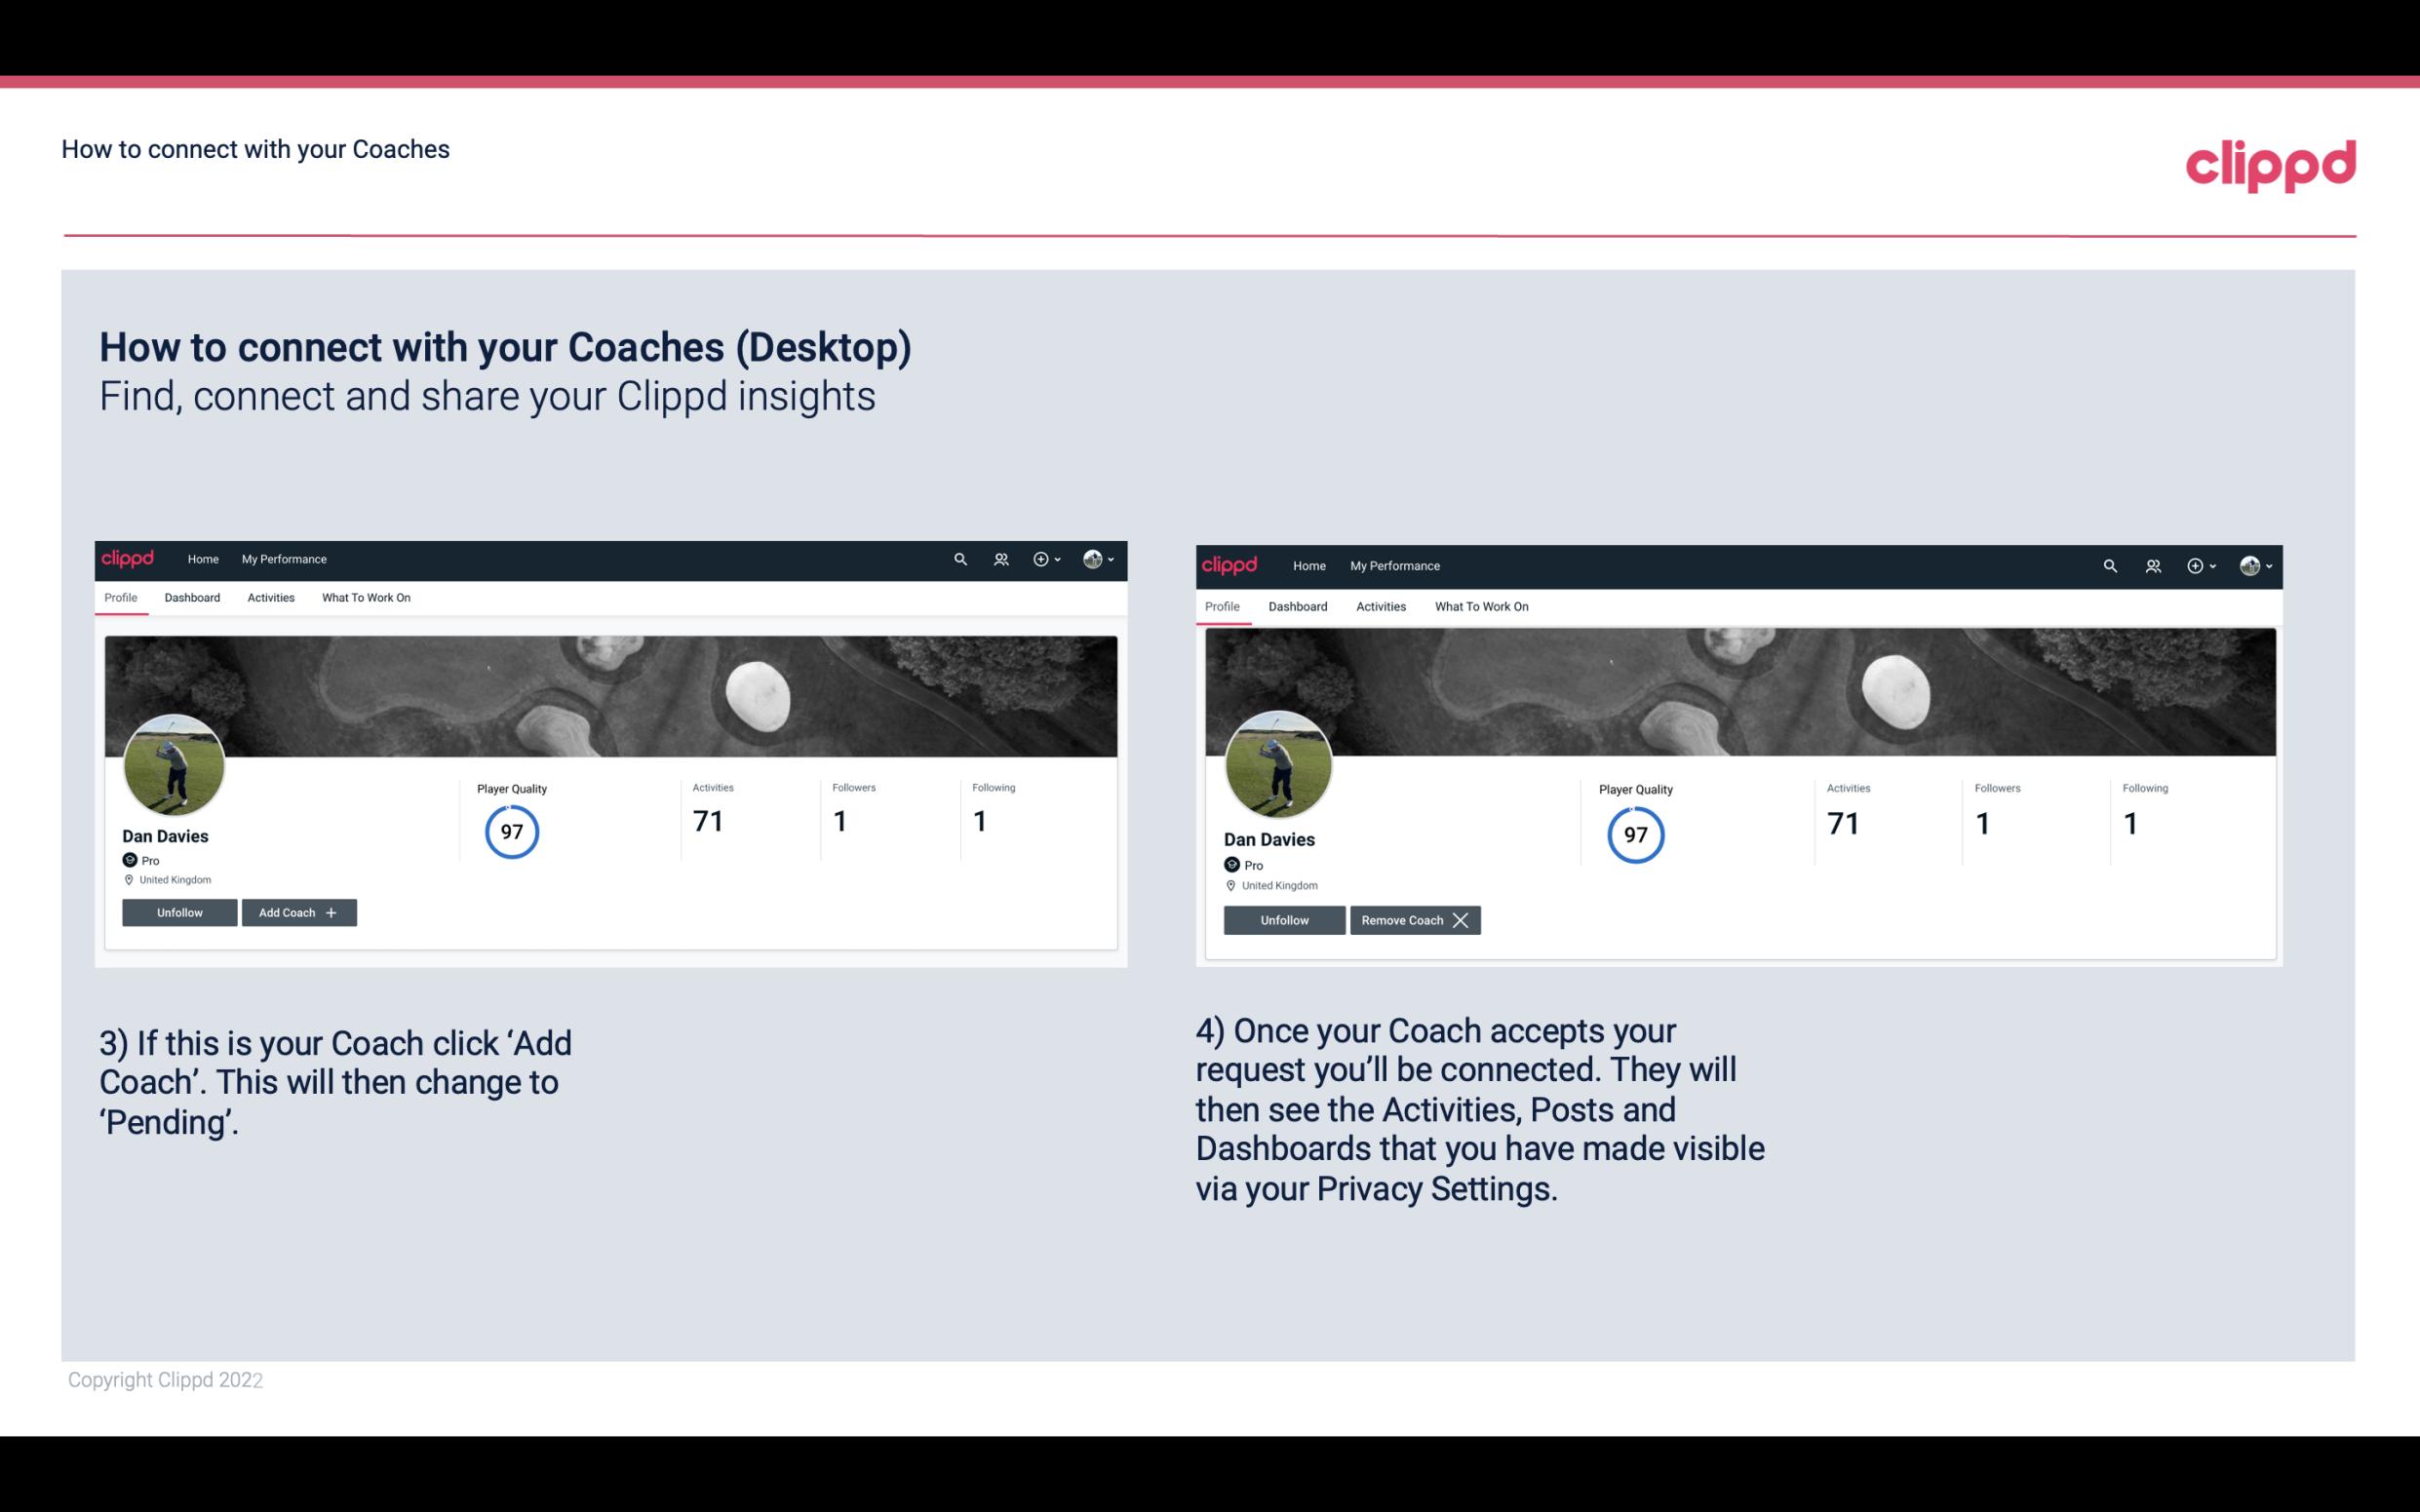Toggle the 'What To Work On' tab visibility

click(x=366, y=598)
